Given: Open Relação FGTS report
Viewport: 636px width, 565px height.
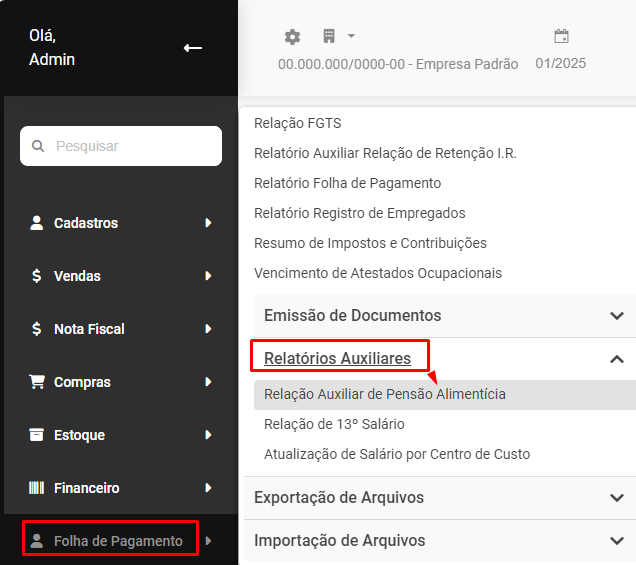Looking at the screenshot, I should 298,123.
